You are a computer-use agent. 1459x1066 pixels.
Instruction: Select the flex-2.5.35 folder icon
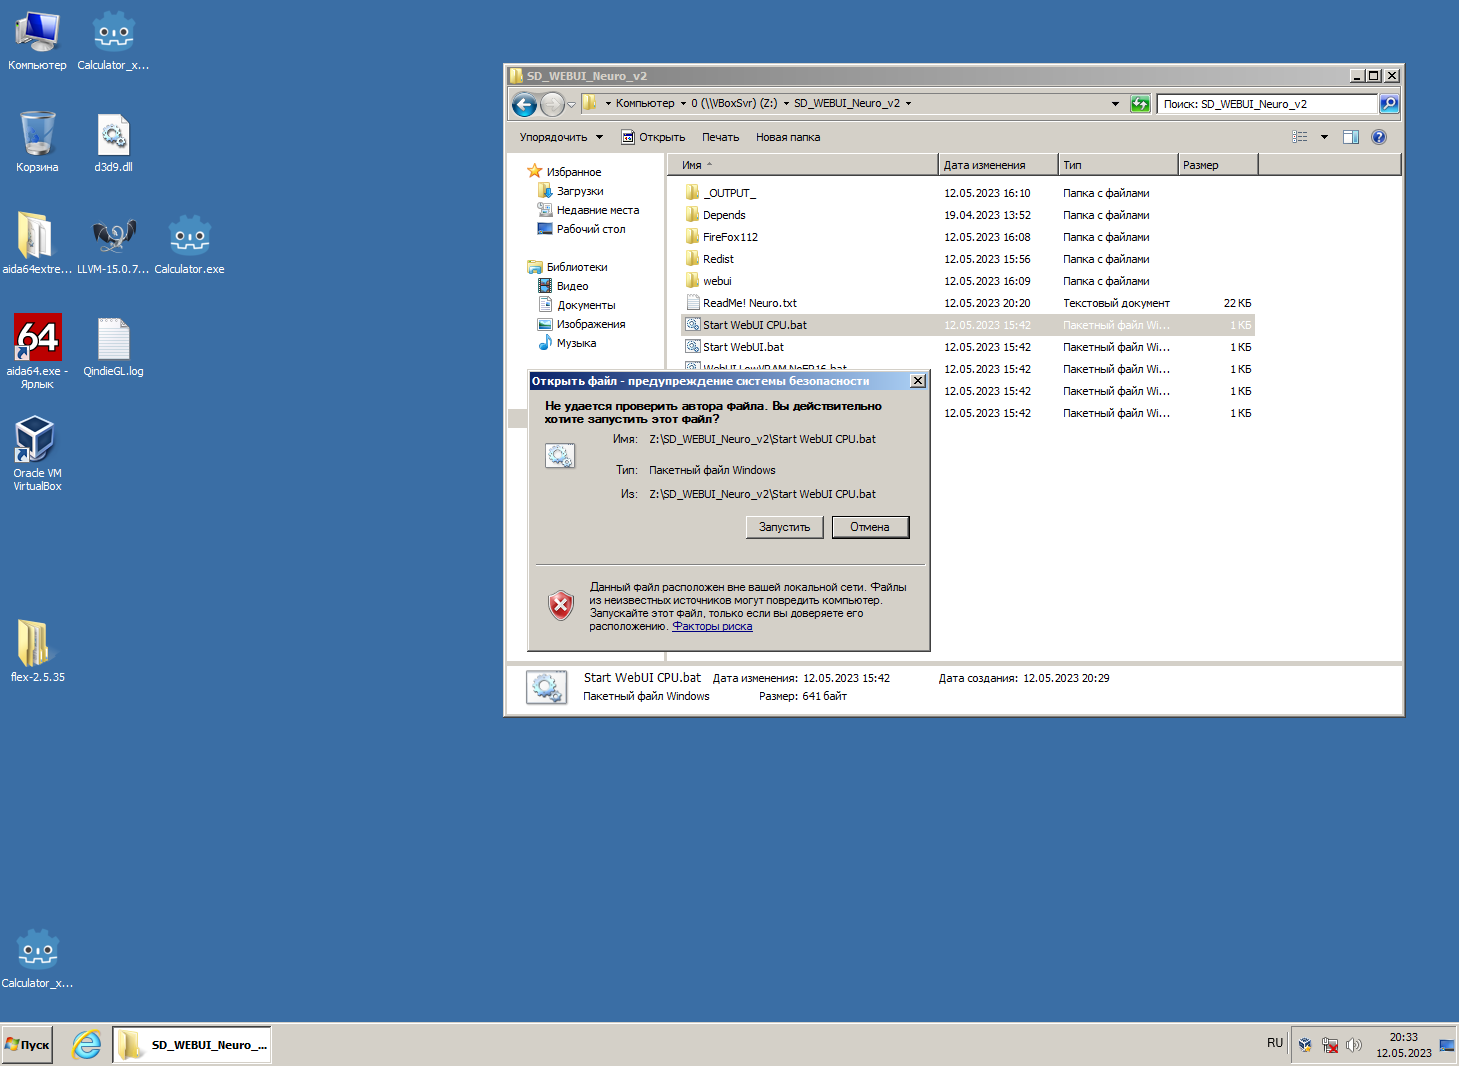click(x=37, y=651)
